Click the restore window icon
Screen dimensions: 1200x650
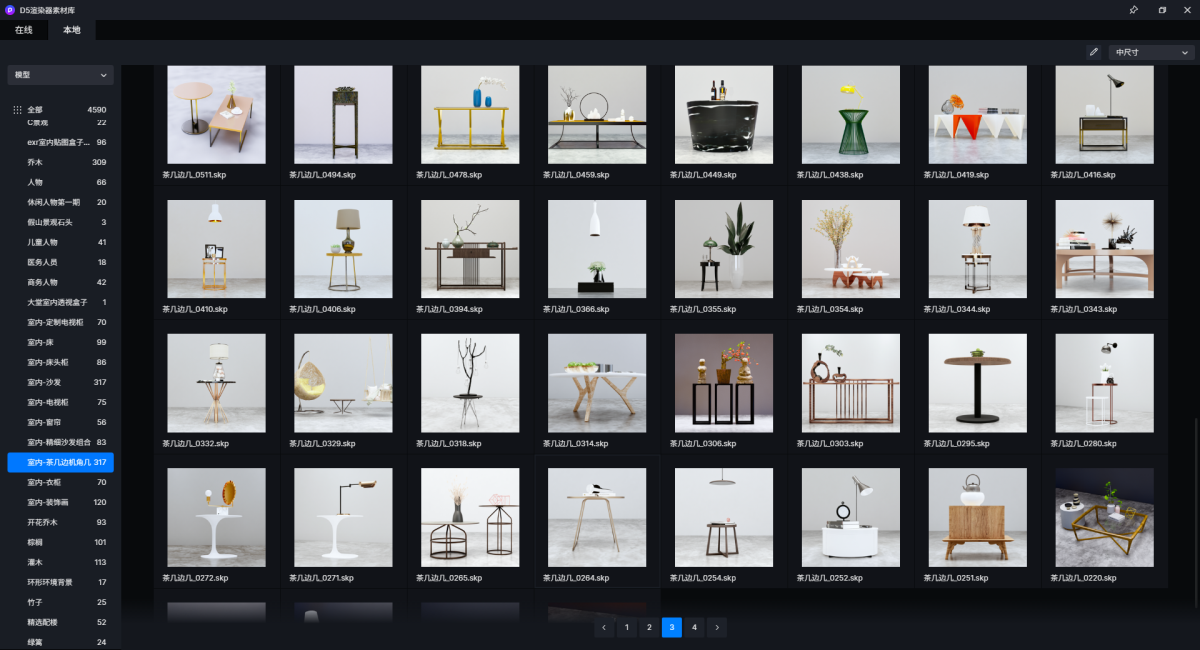click(x=1162, y=10)
